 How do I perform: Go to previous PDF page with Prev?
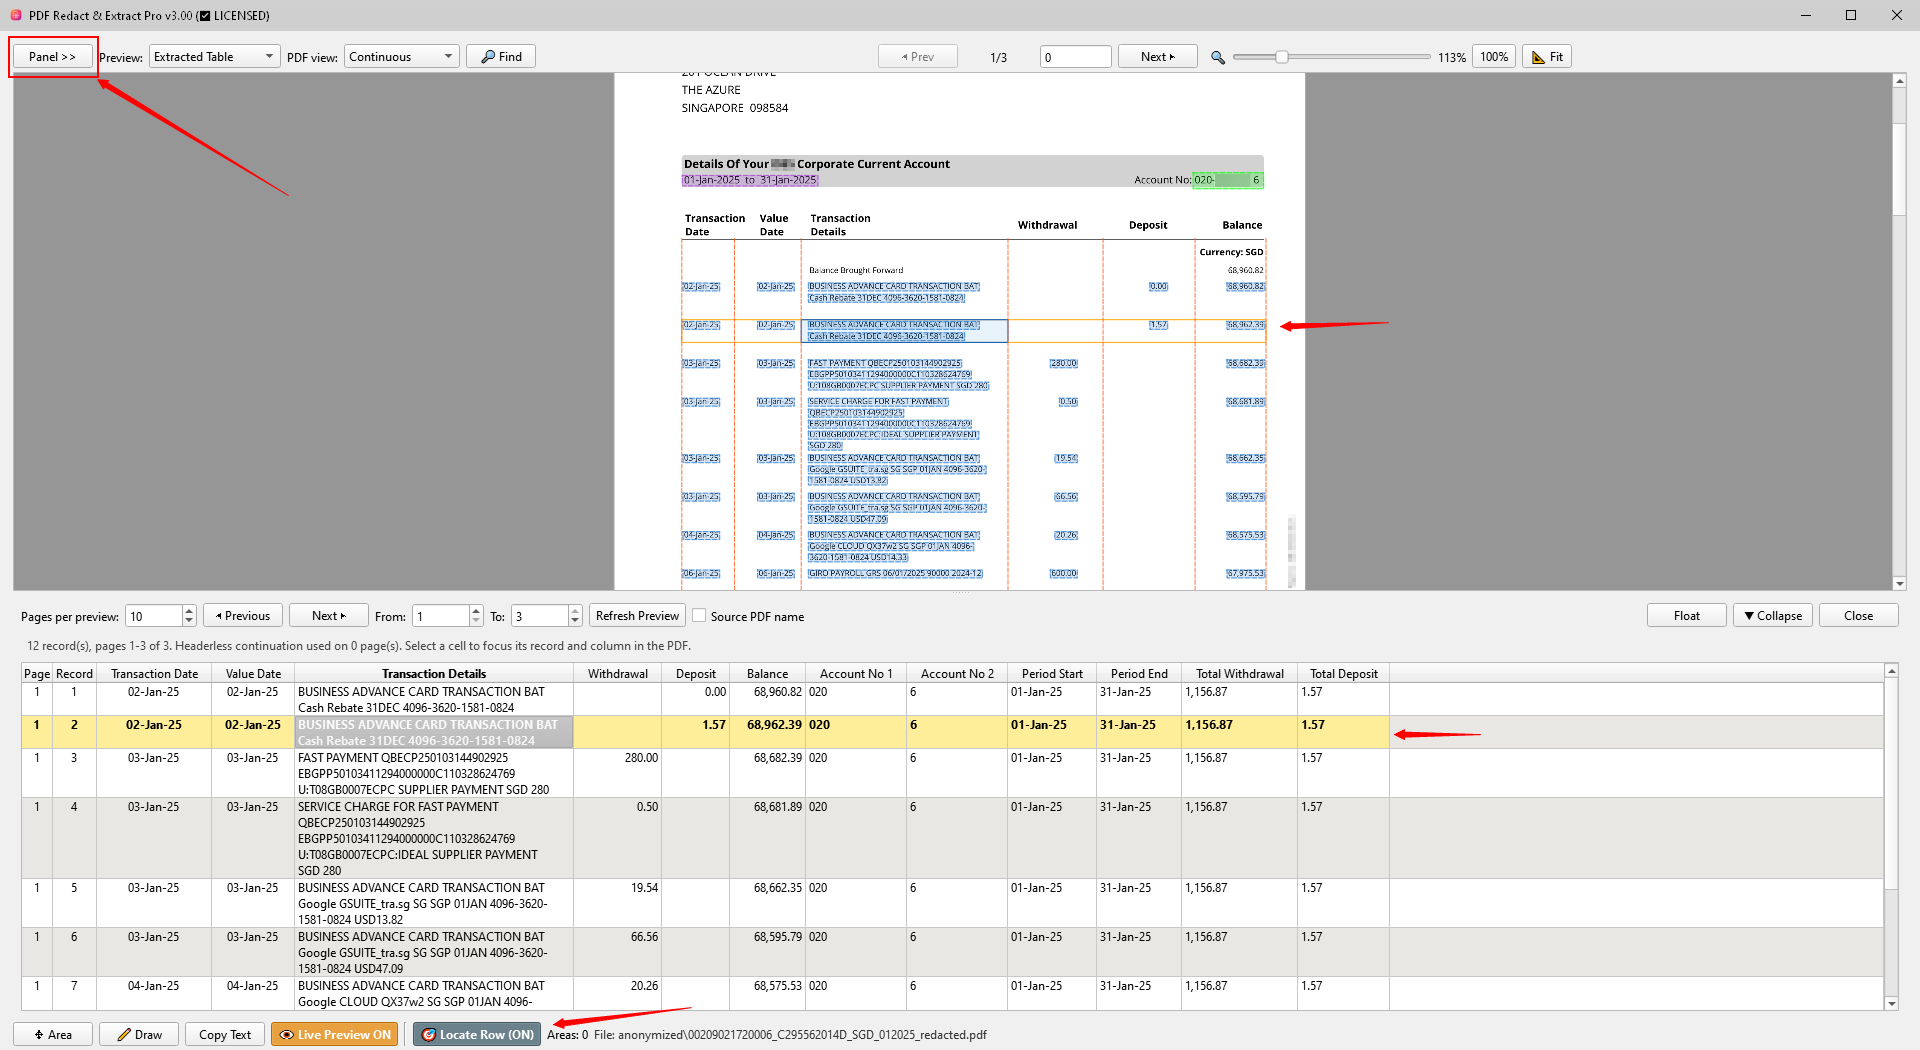pos(918,57)
